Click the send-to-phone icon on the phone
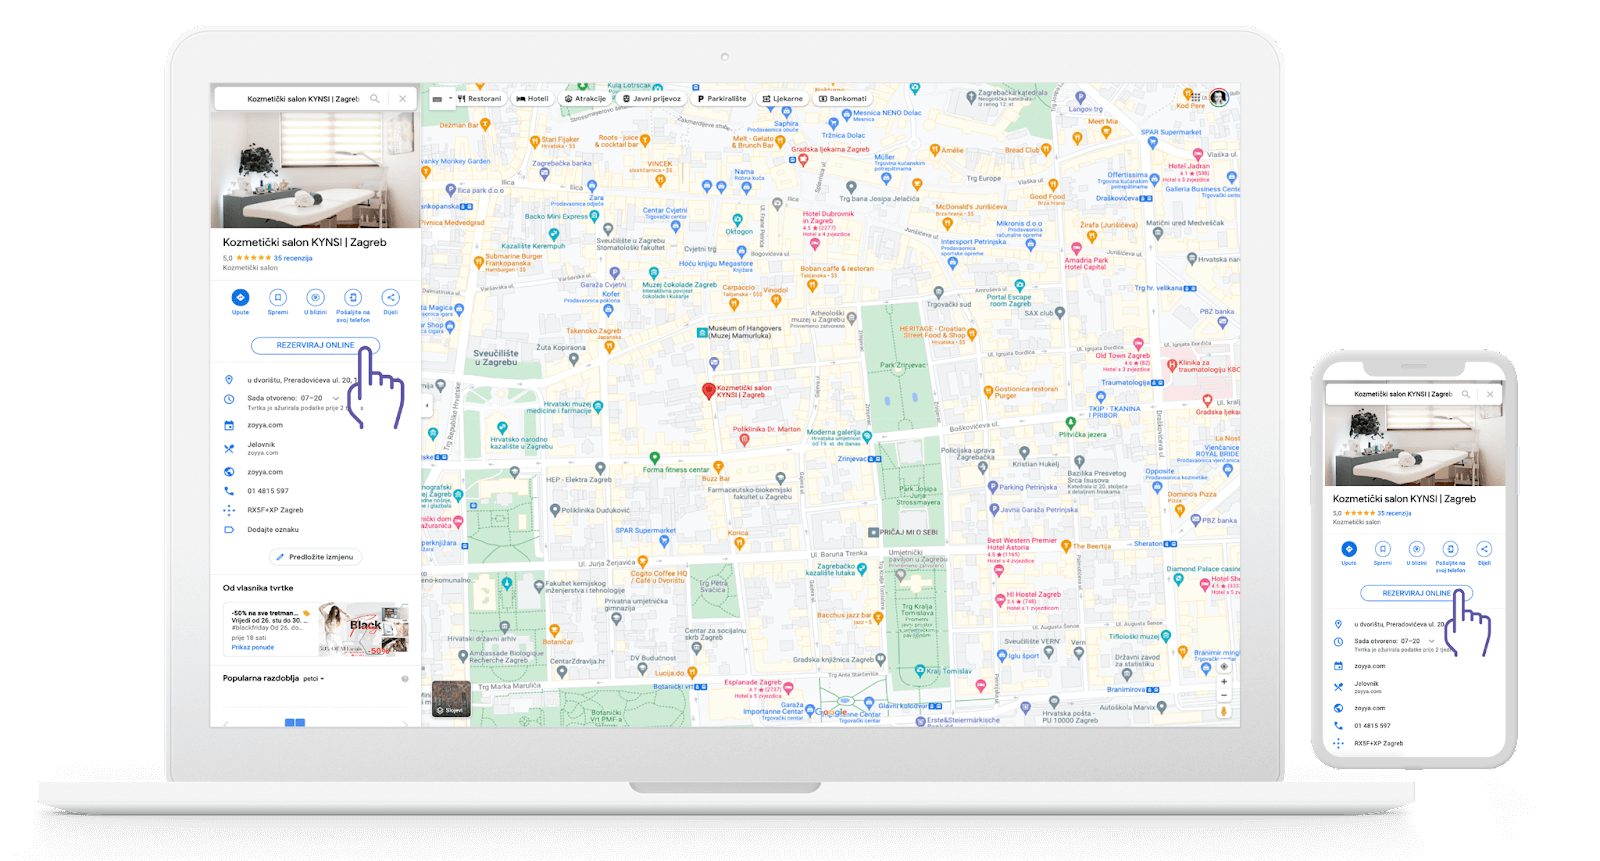The image size is (1600, 861). pyautogui.click(x=1451, y=548)
